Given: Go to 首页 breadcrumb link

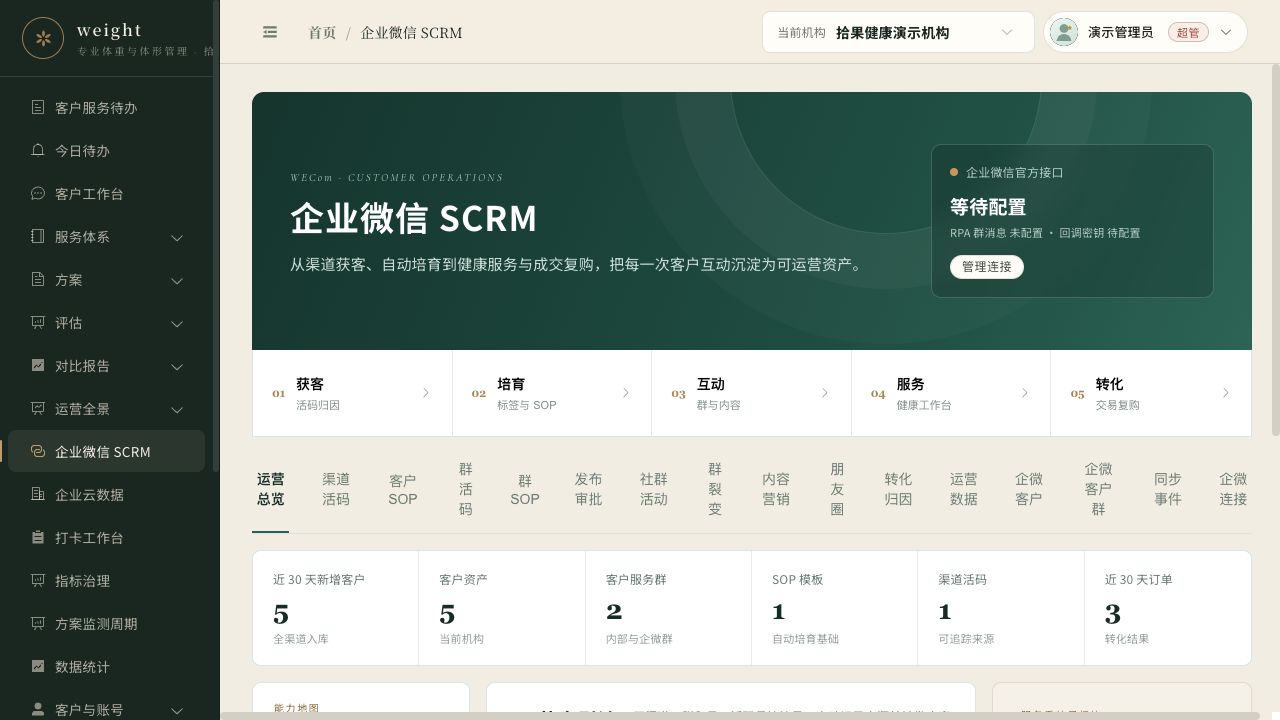Looking at the screenshot, I should pyautogui.click(x=322, y=32).
